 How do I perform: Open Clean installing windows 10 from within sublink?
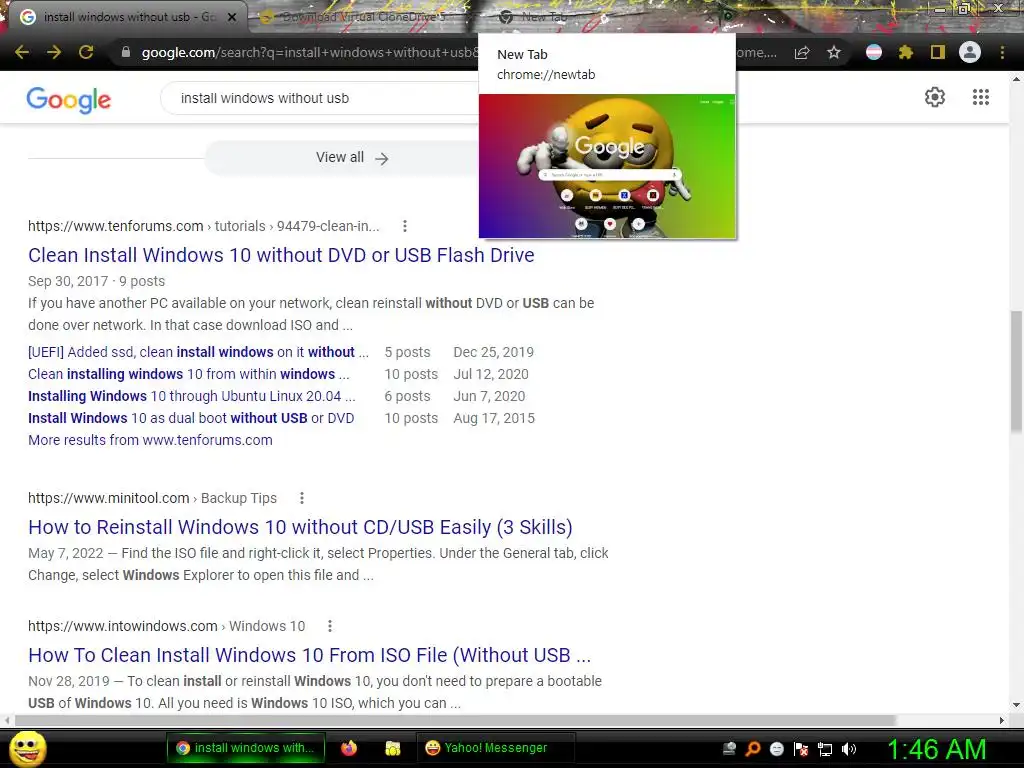(x=189, y=374)
